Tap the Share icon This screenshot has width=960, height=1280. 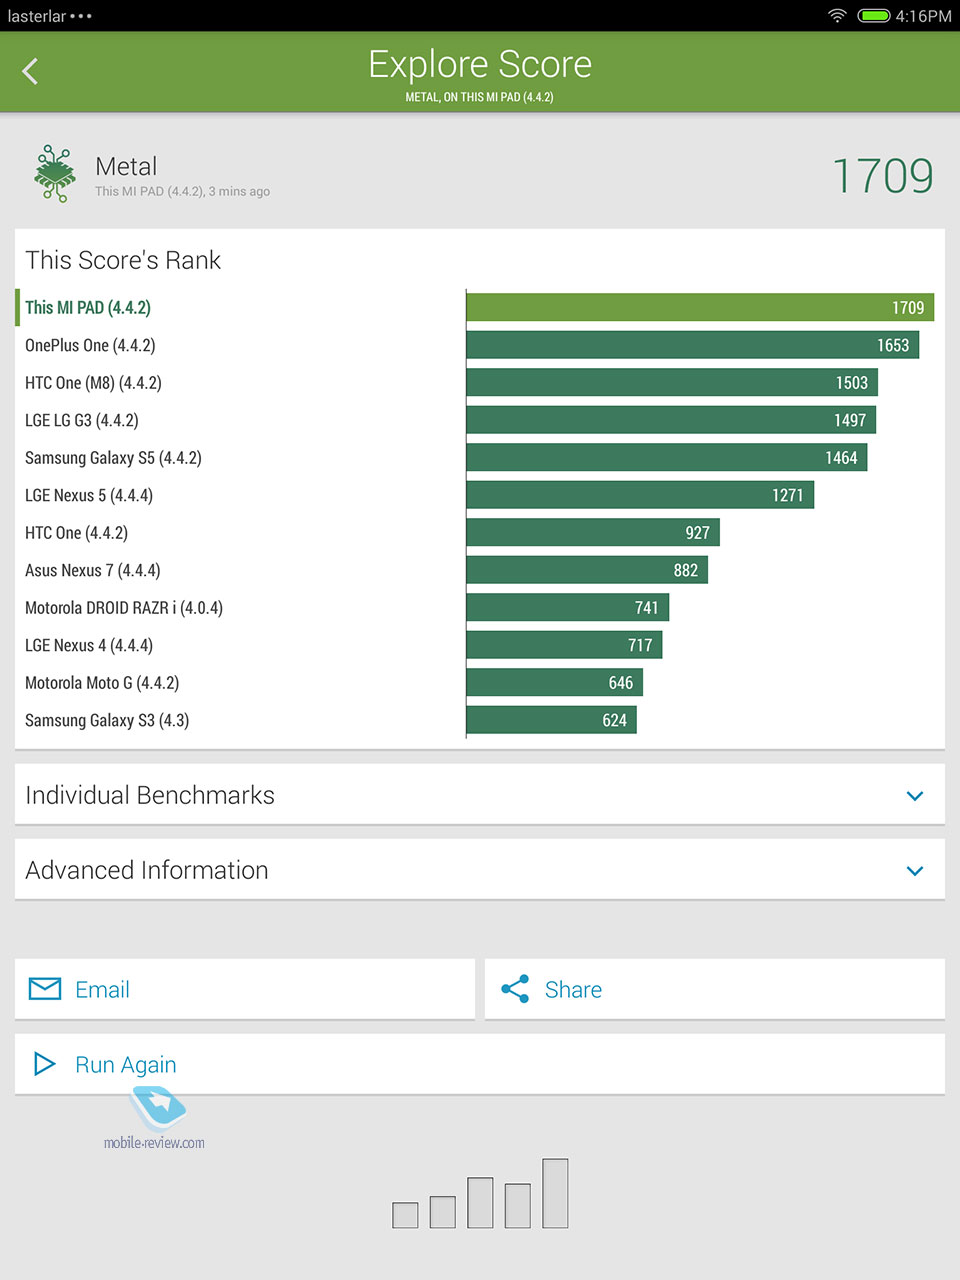[x=515, y=989]
